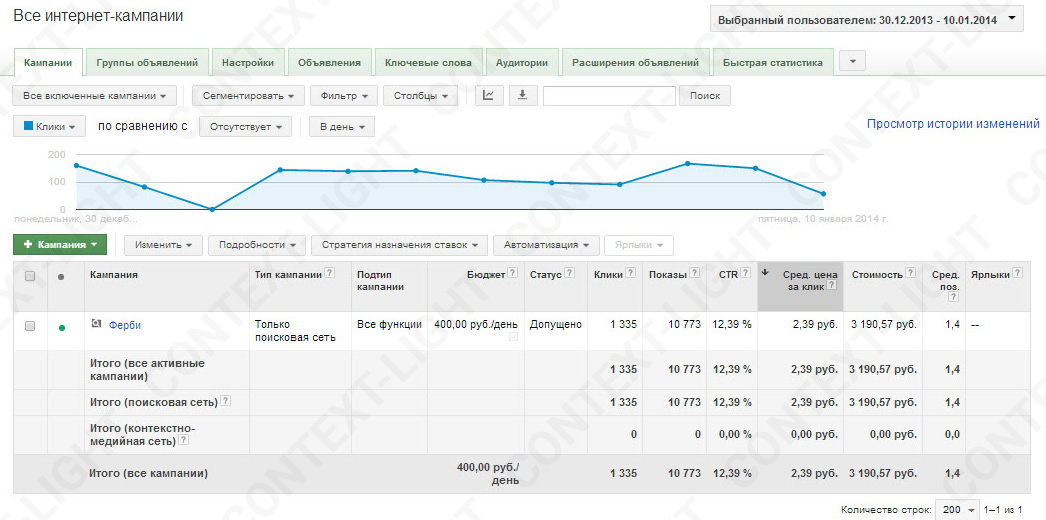Open help icon for Тип кампании column

point(329,274)
